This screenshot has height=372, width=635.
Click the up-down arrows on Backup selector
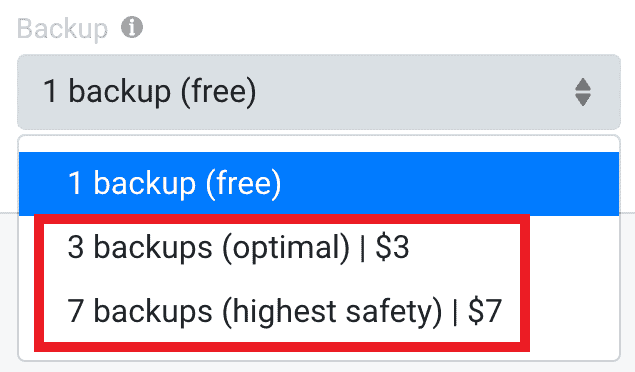(x=583, y=92)
